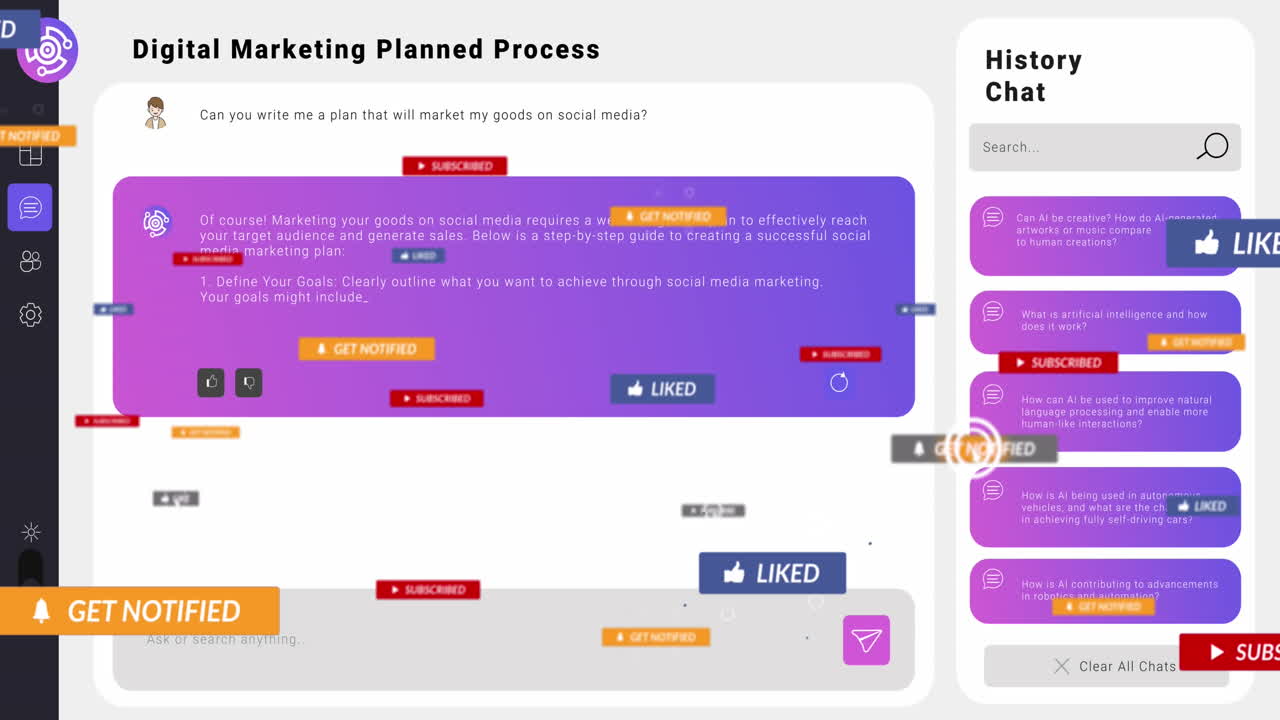Regenerate the AI response
The width and height of the screenshot is (1280, 720).
point(839,382)
